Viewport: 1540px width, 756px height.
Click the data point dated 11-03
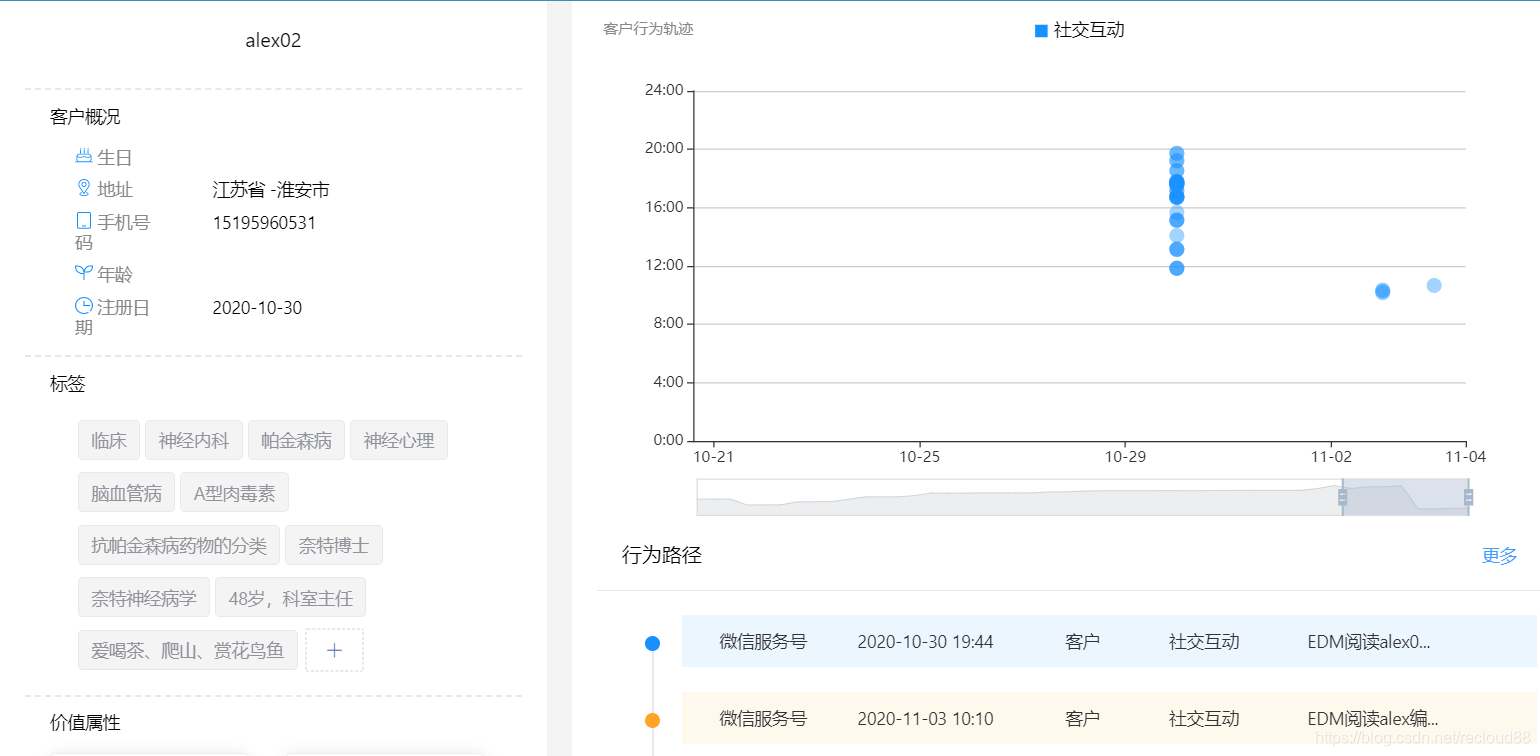point(1382,291)
